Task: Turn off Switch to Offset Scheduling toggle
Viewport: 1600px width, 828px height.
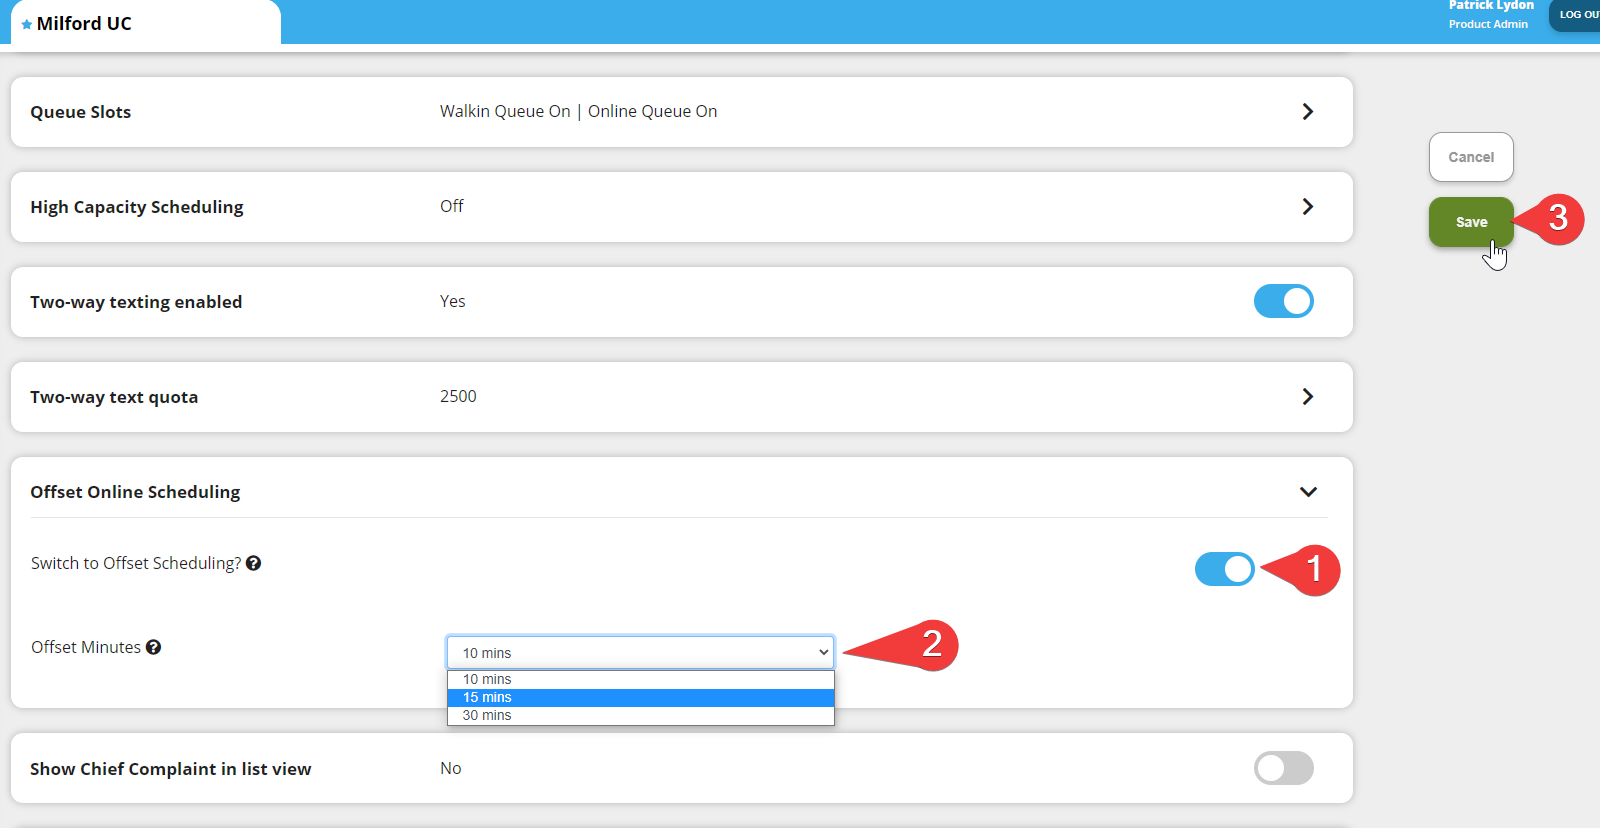Action: point(1224,569)
